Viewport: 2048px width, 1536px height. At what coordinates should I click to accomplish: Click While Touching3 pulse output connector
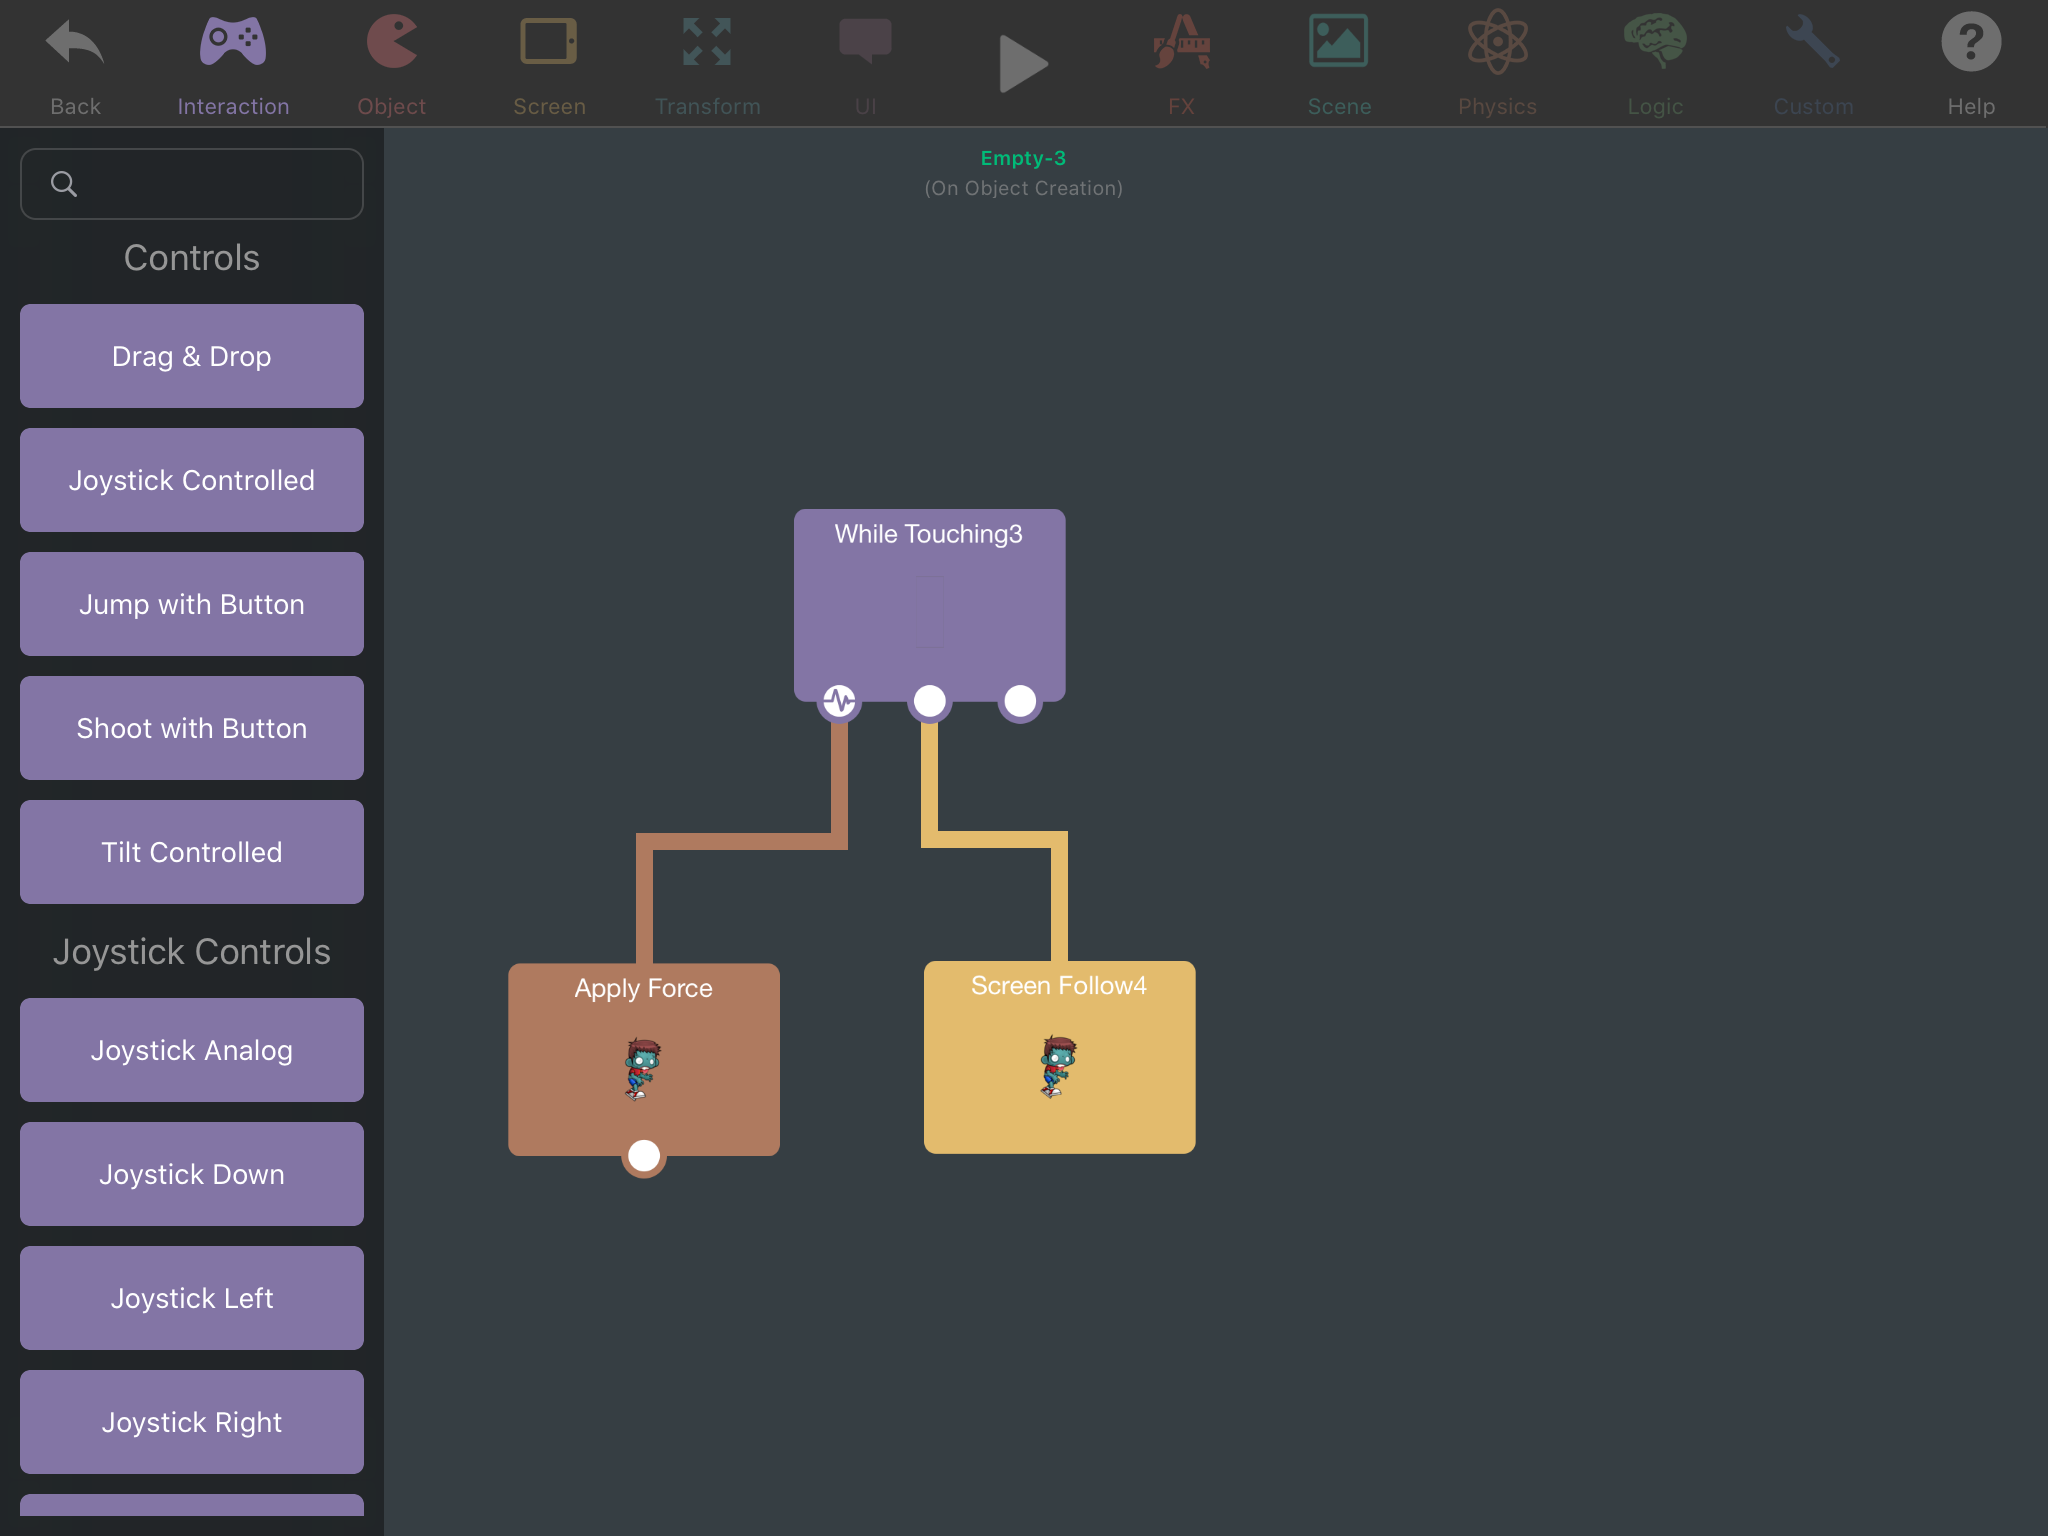[x=840, y=701]
